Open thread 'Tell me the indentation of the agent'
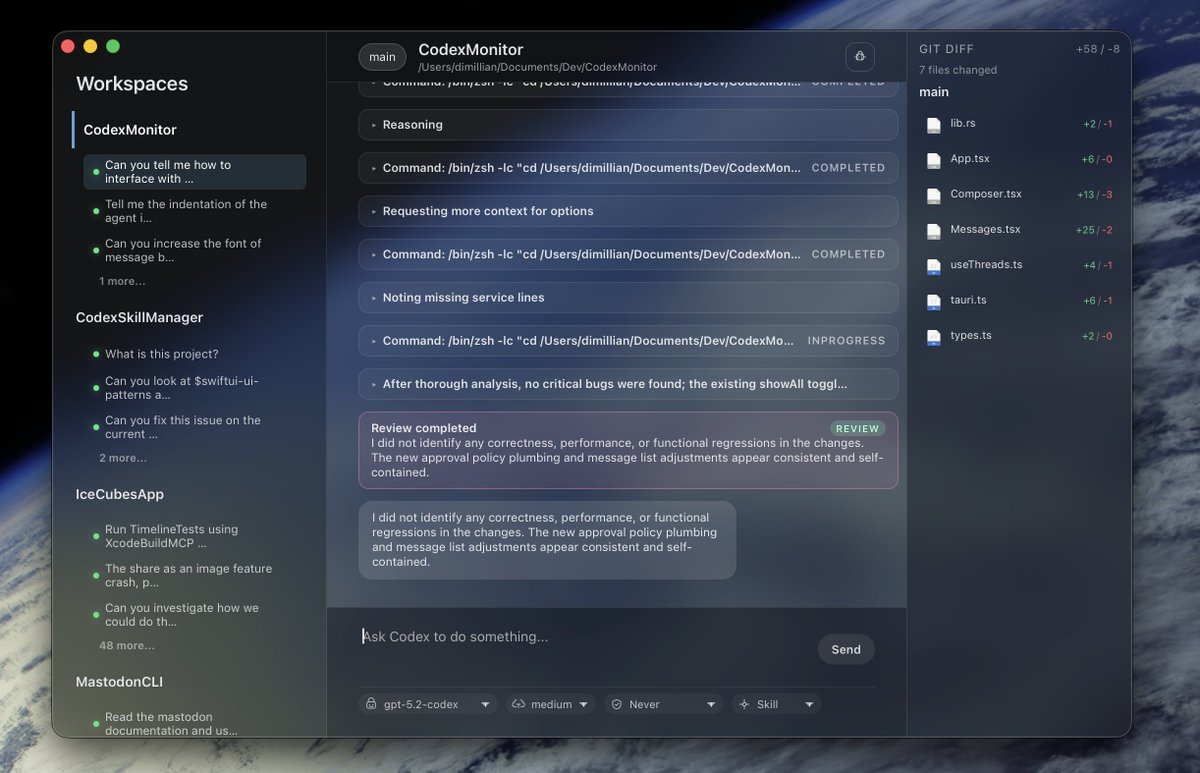 (x=195, y=211)
